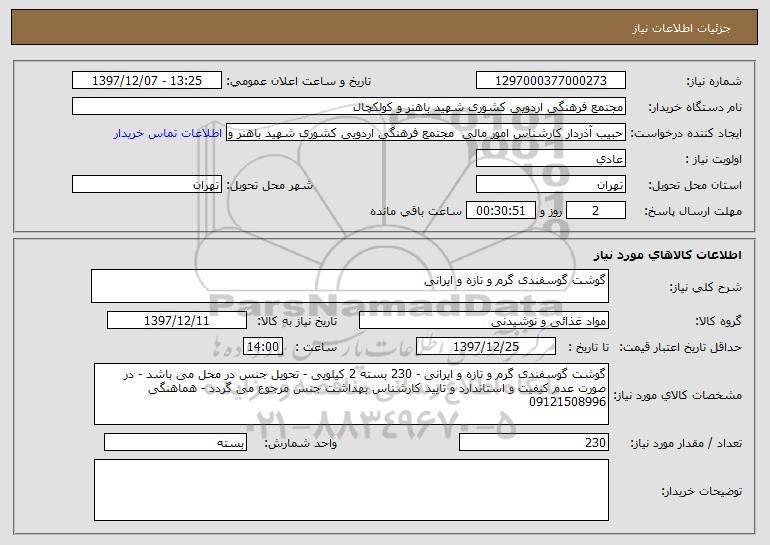770x545 pixels.
Task: Click the شرح کلی نیاز text area
Action: click(x=350, y=286)
